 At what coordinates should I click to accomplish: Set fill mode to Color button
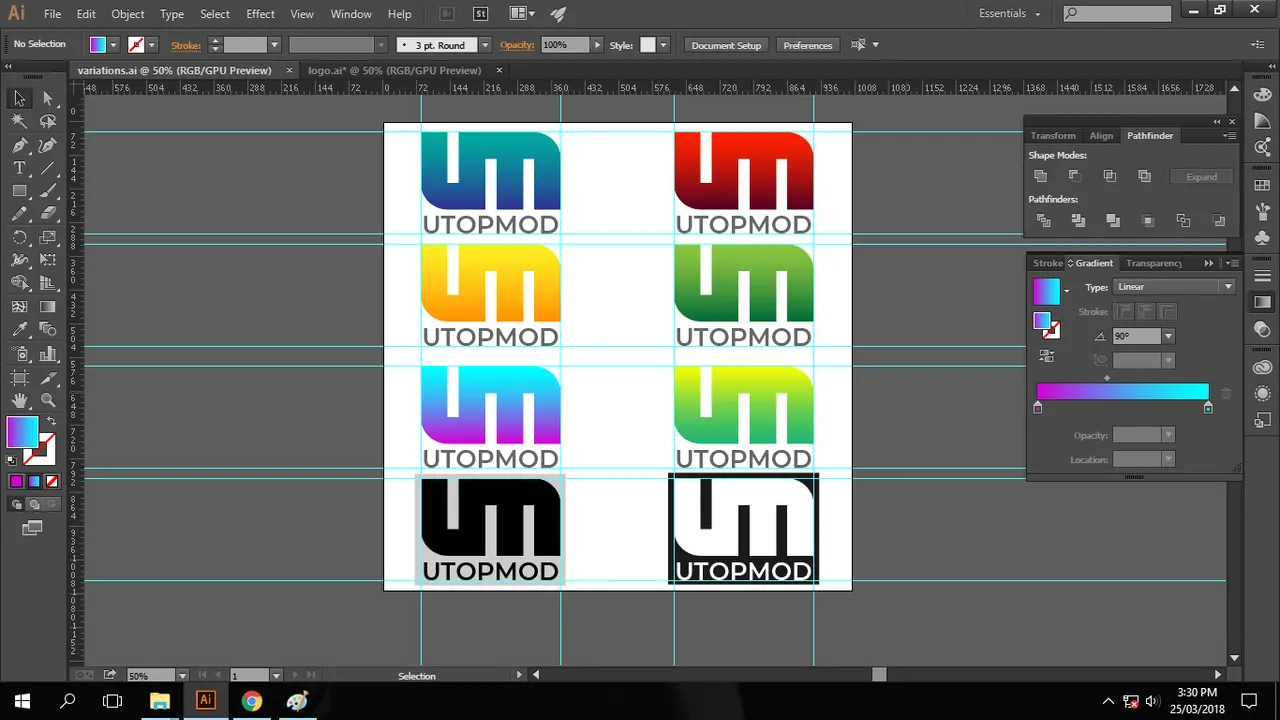pyautogui.click(x=16, y=481)
